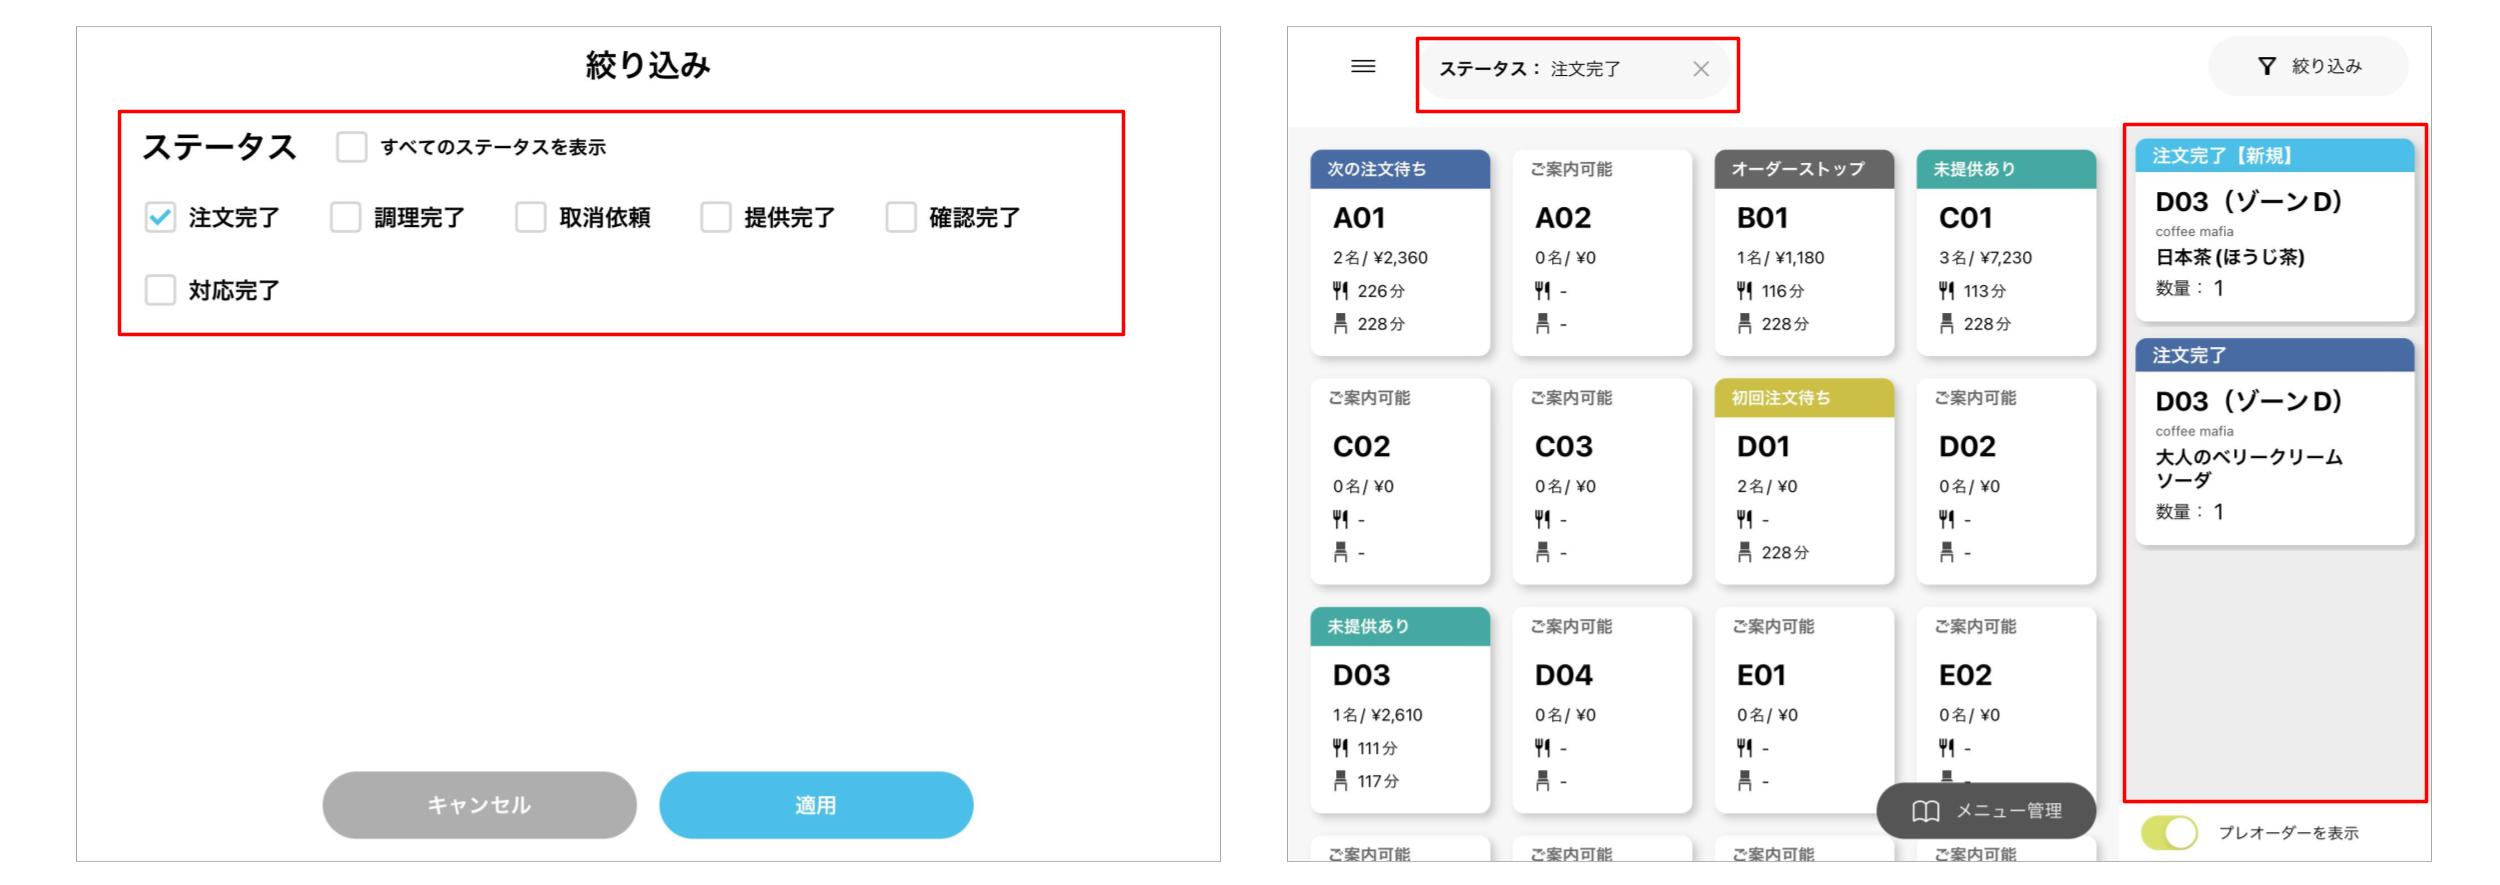The image size is (2500, 885).
Task: Choose table card C03
Action: tap(1602, 481)
